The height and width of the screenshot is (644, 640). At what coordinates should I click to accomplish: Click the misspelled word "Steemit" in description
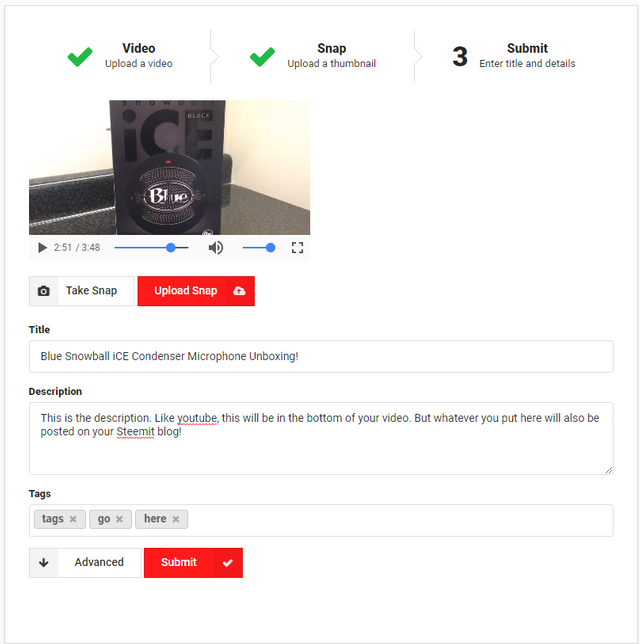tap(135, 432)
